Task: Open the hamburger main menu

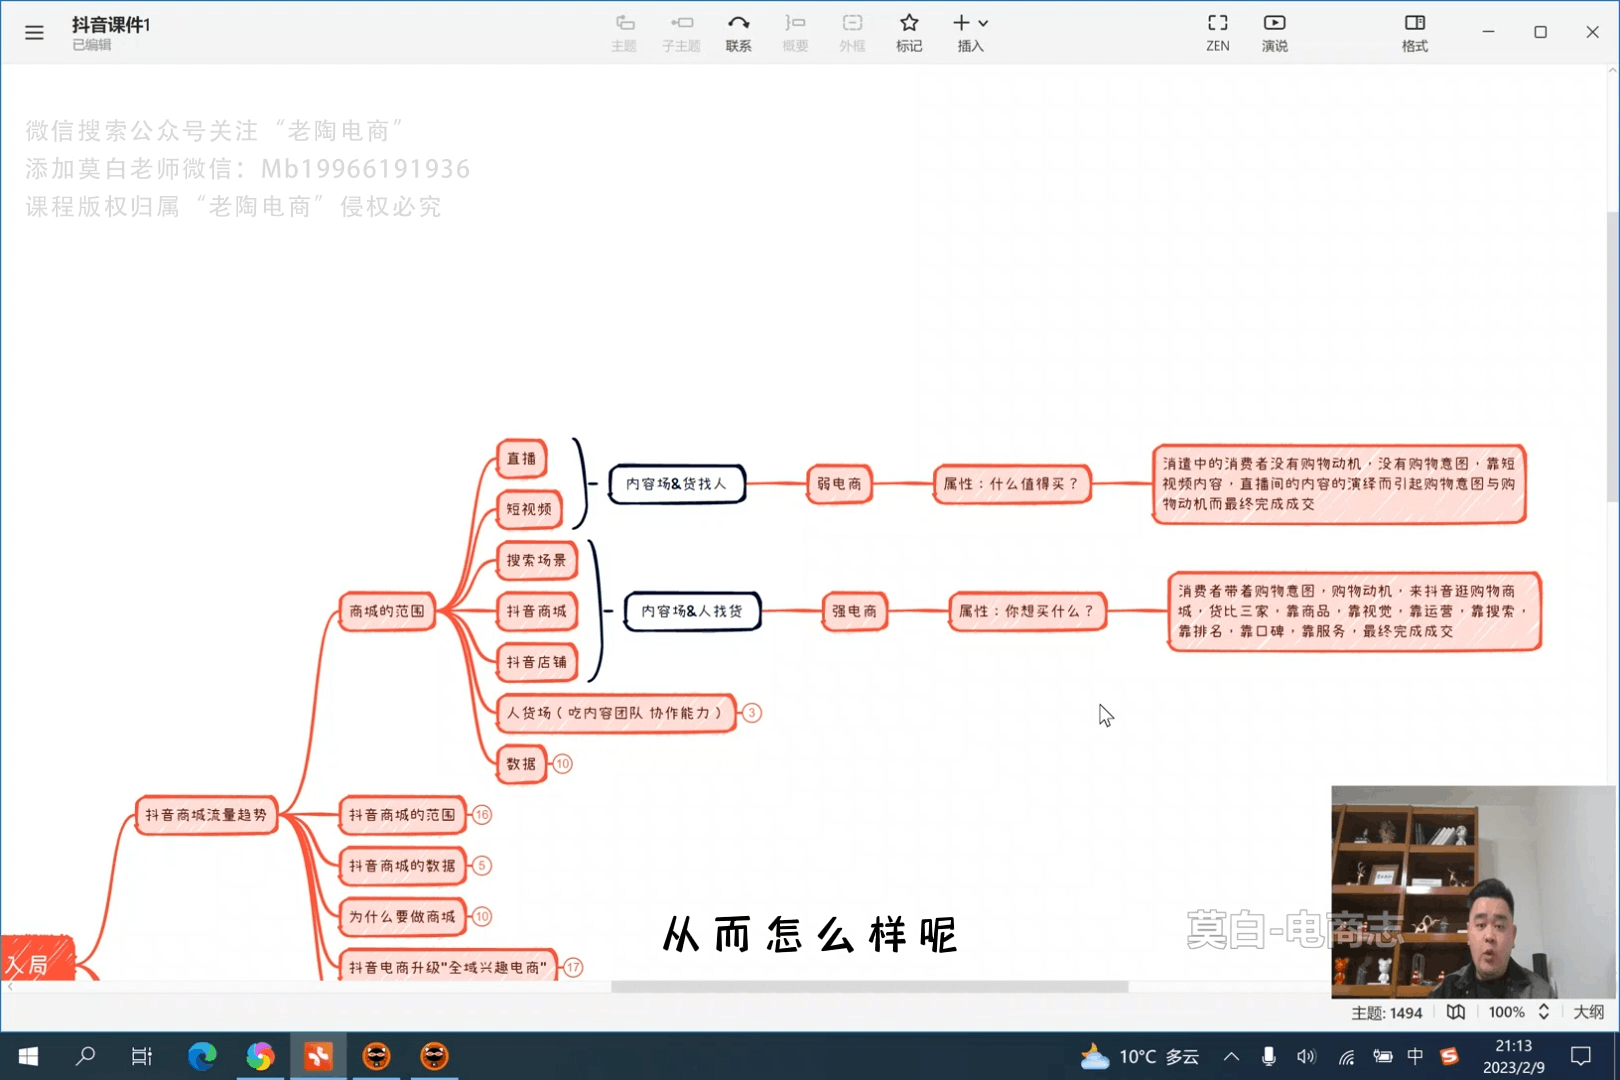Action: (34, 32)
